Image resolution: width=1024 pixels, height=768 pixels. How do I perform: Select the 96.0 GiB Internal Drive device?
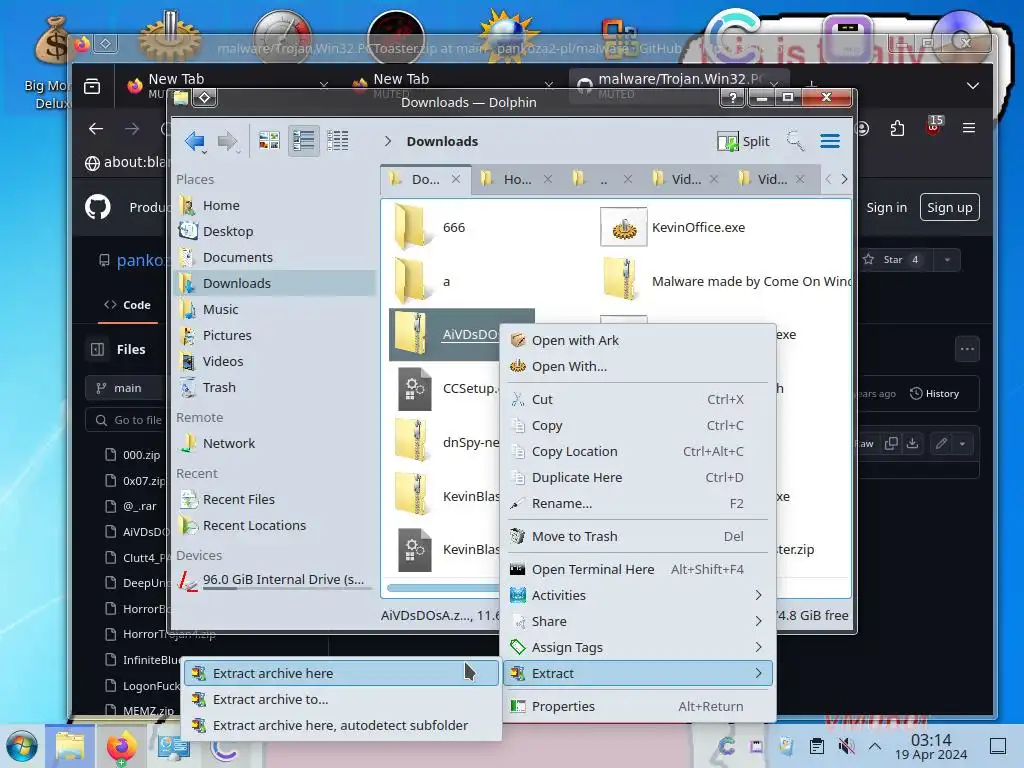click(274, 580)
